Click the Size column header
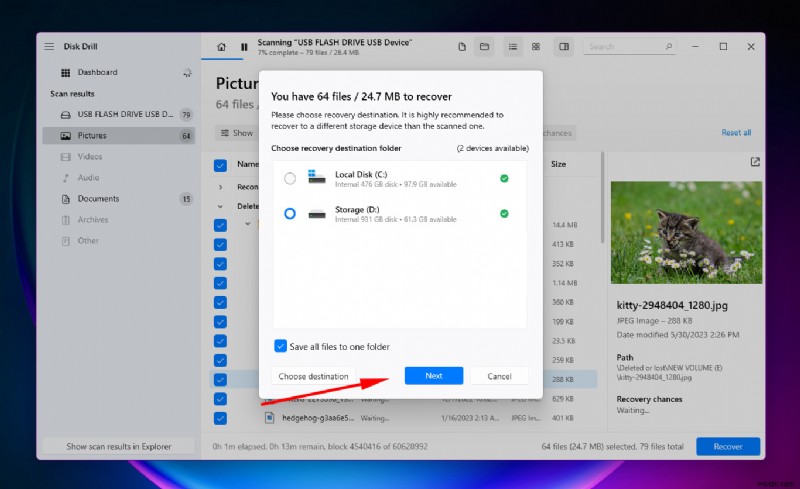This screenshot has height=489, width=800. pos(558,164)
